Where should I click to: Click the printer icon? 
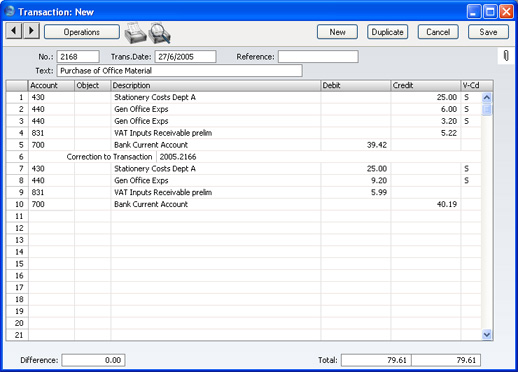[x=135, y=33]
